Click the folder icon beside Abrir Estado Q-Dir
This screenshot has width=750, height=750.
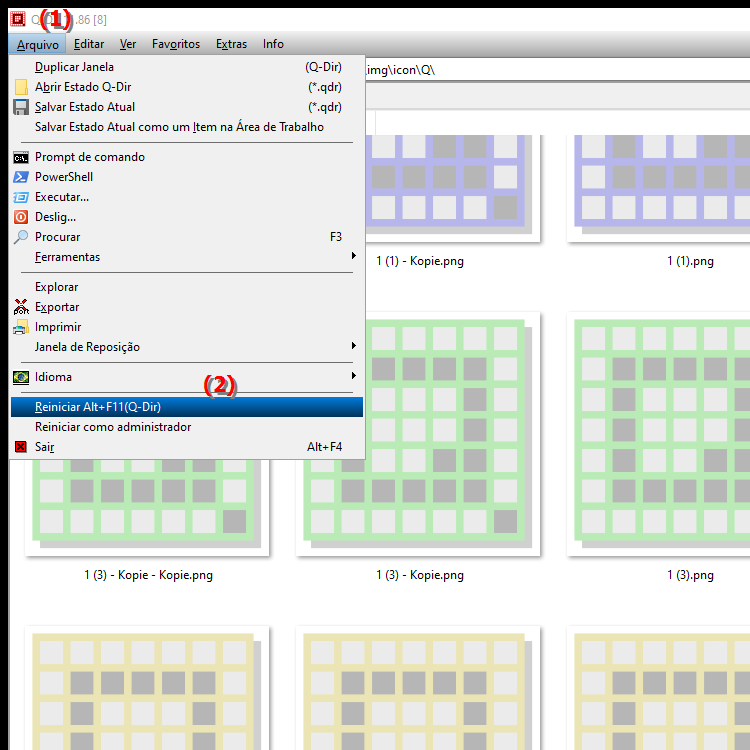(x=21, y=87)
